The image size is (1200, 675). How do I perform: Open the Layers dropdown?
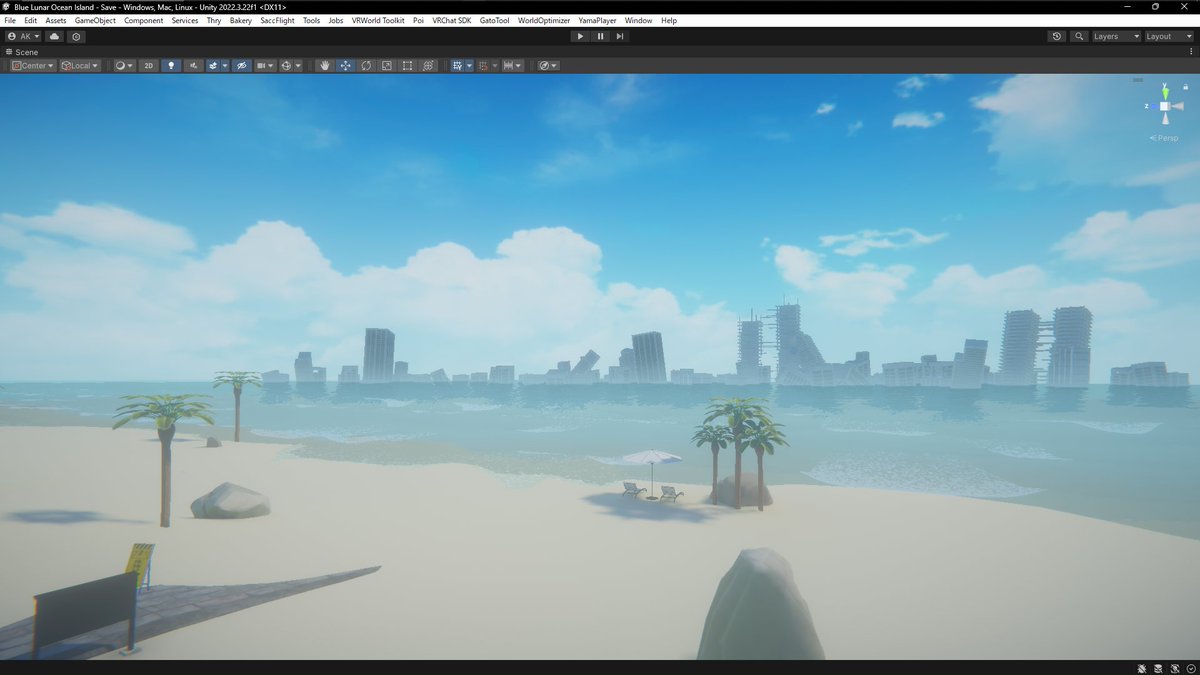point(1116,36)
